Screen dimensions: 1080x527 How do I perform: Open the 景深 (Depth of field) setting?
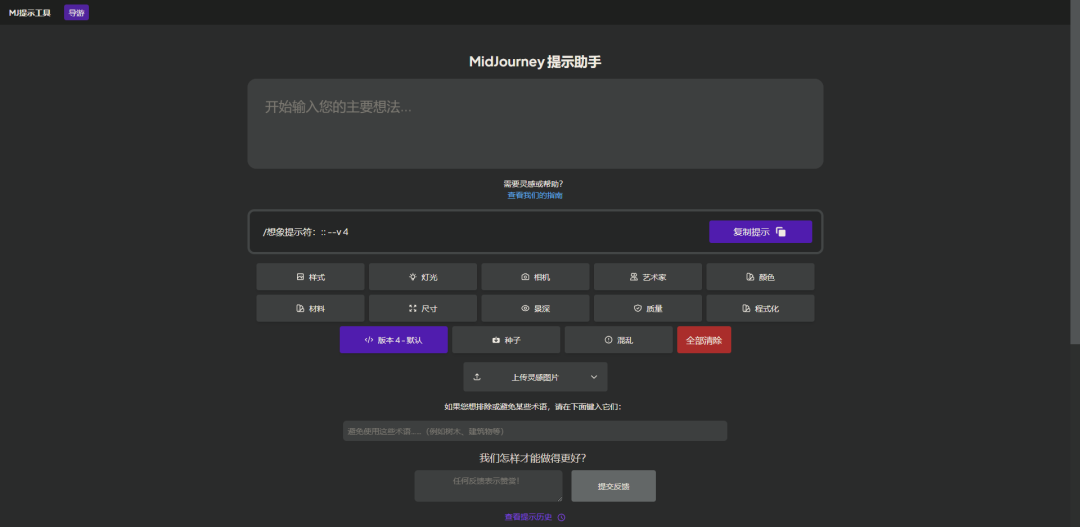[x=535, y=308]
